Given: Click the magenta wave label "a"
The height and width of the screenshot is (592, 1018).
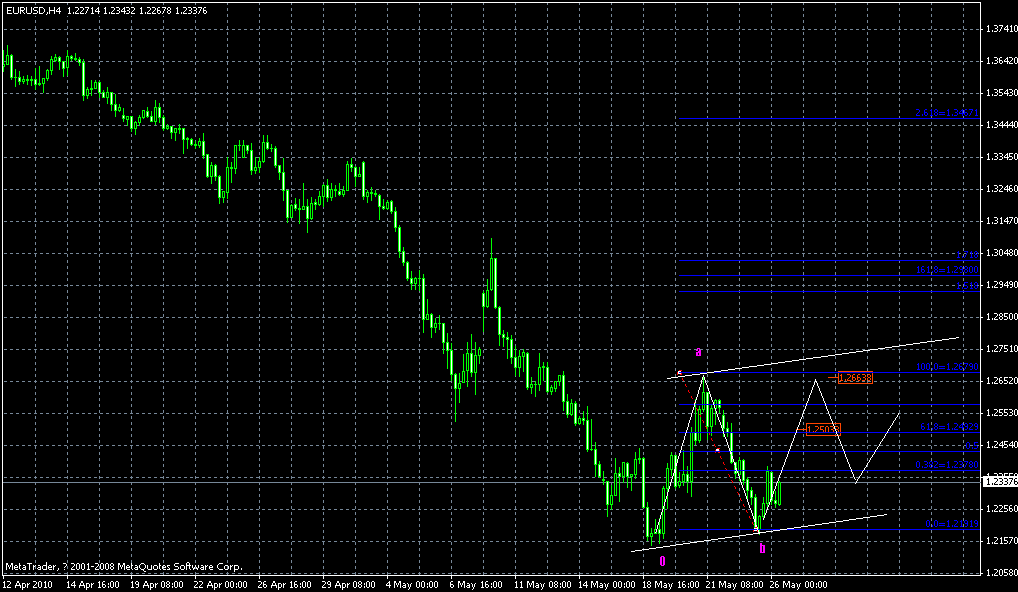Looking at the screenshot, I should [698, 352].
